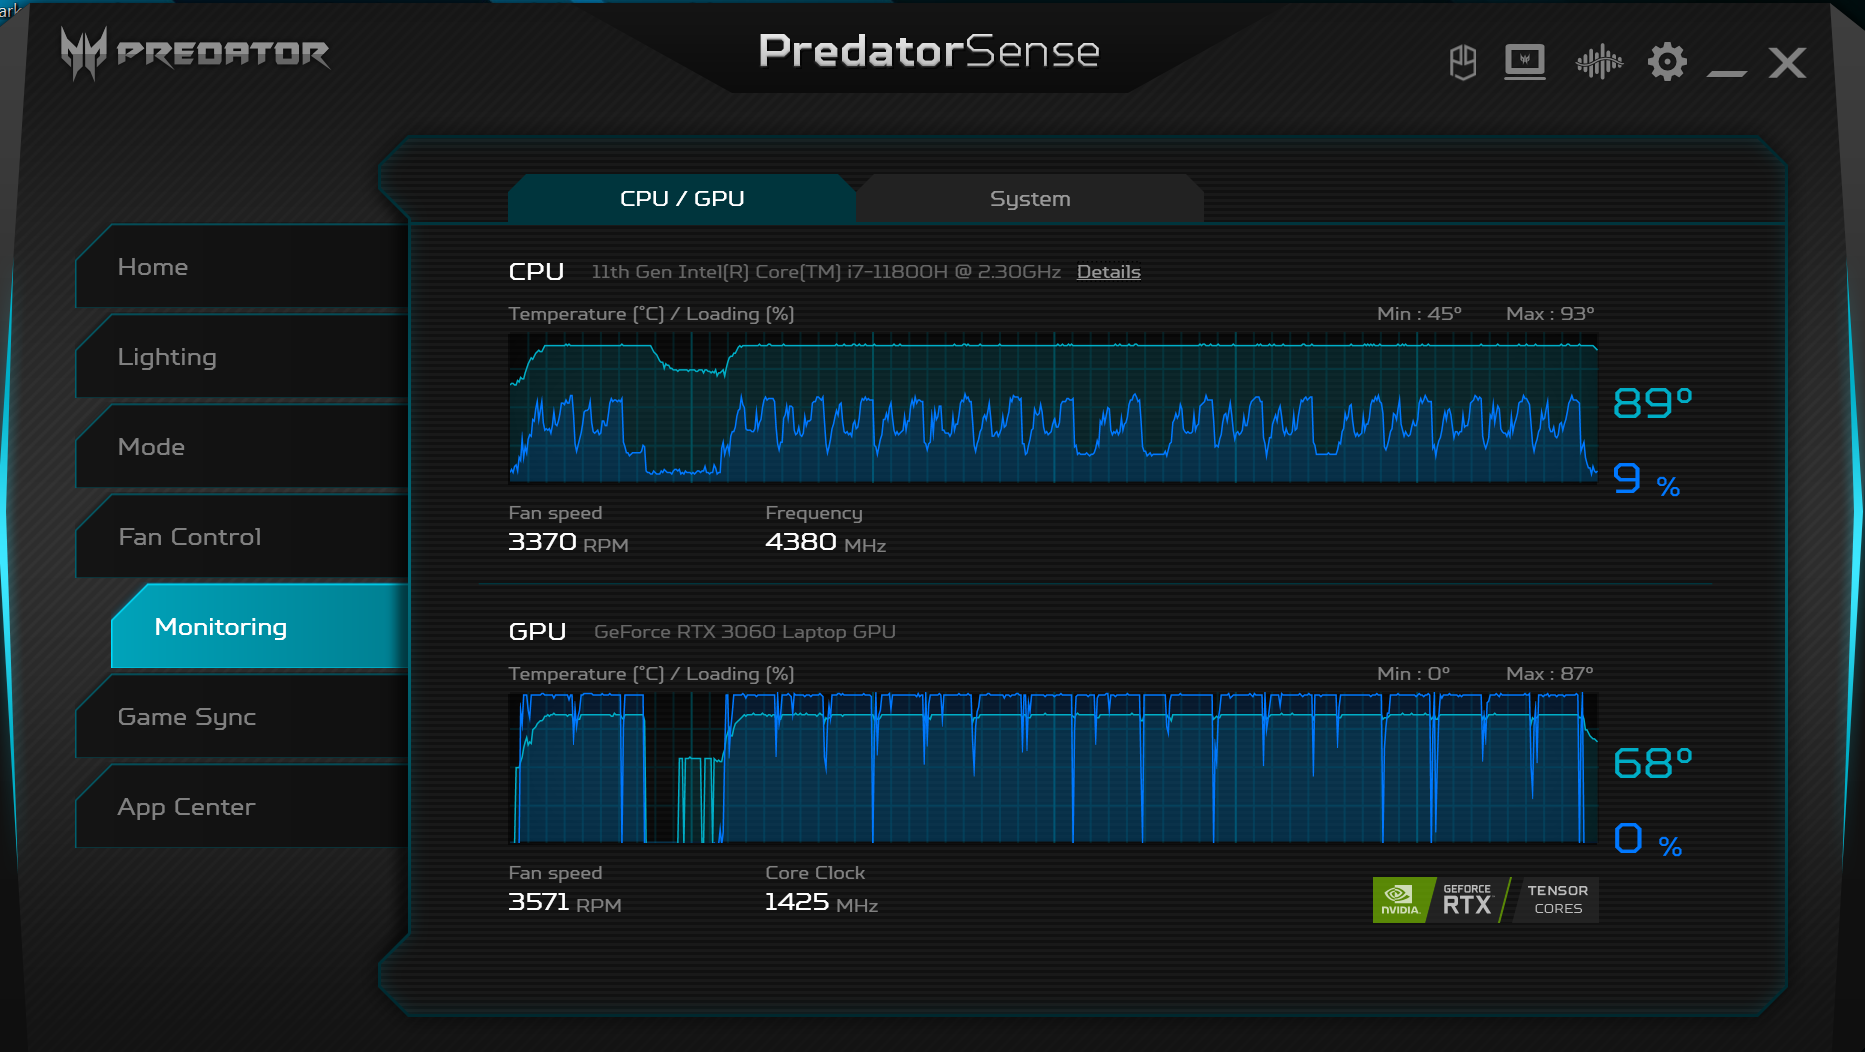
Task: Open the Game Sync section
Action: [242, 717]
